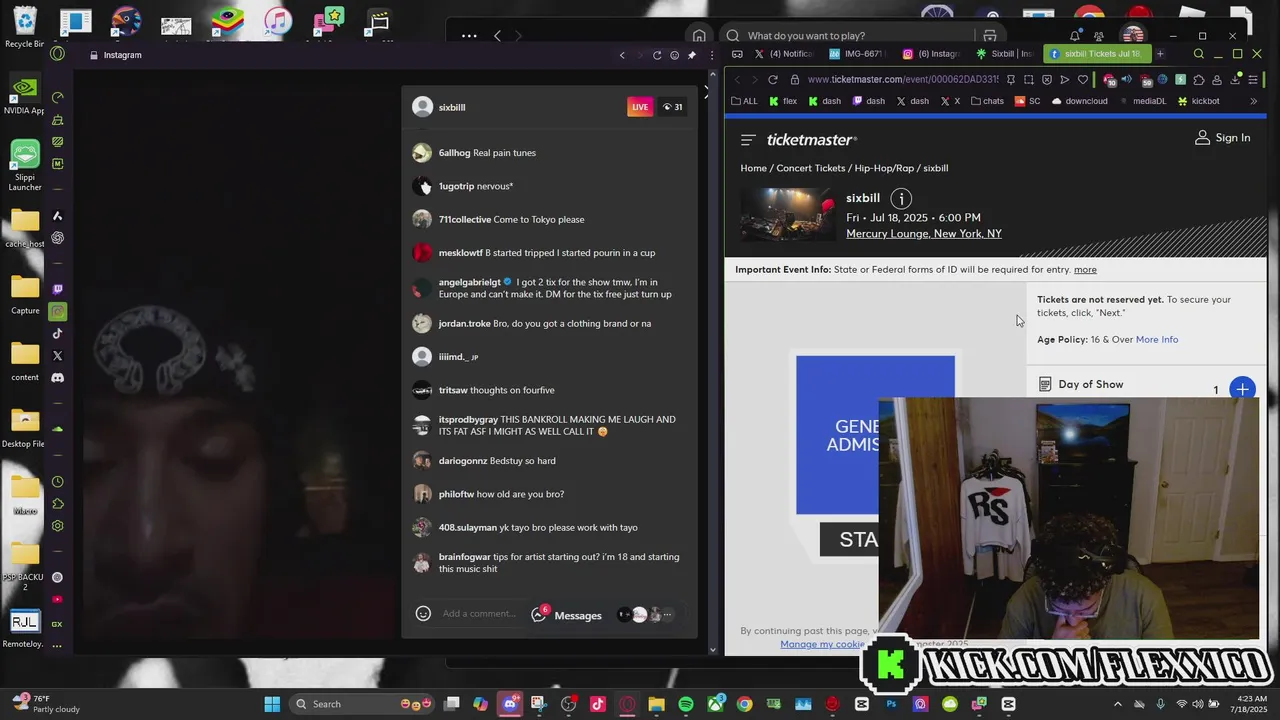Open the ChatGPT icon in Opera sidebar
This screenshot has height=720, width=1280.
click(57, 238)
